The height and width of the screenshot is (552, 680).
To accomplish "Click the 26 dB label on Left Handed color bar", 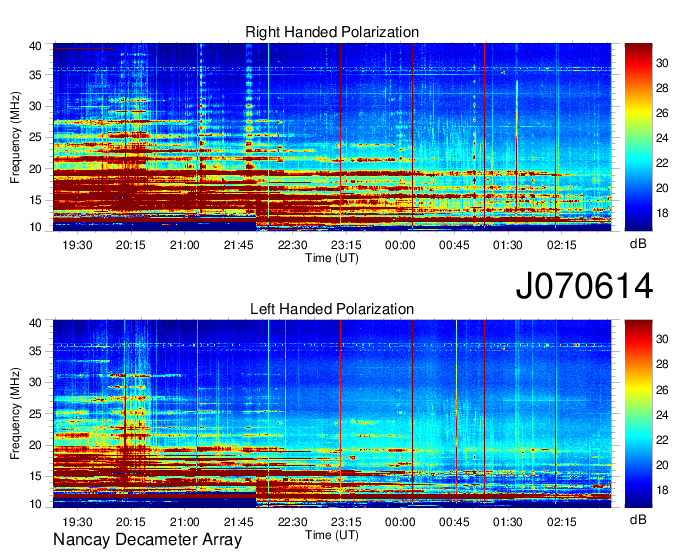I will [x=662, y=390].
